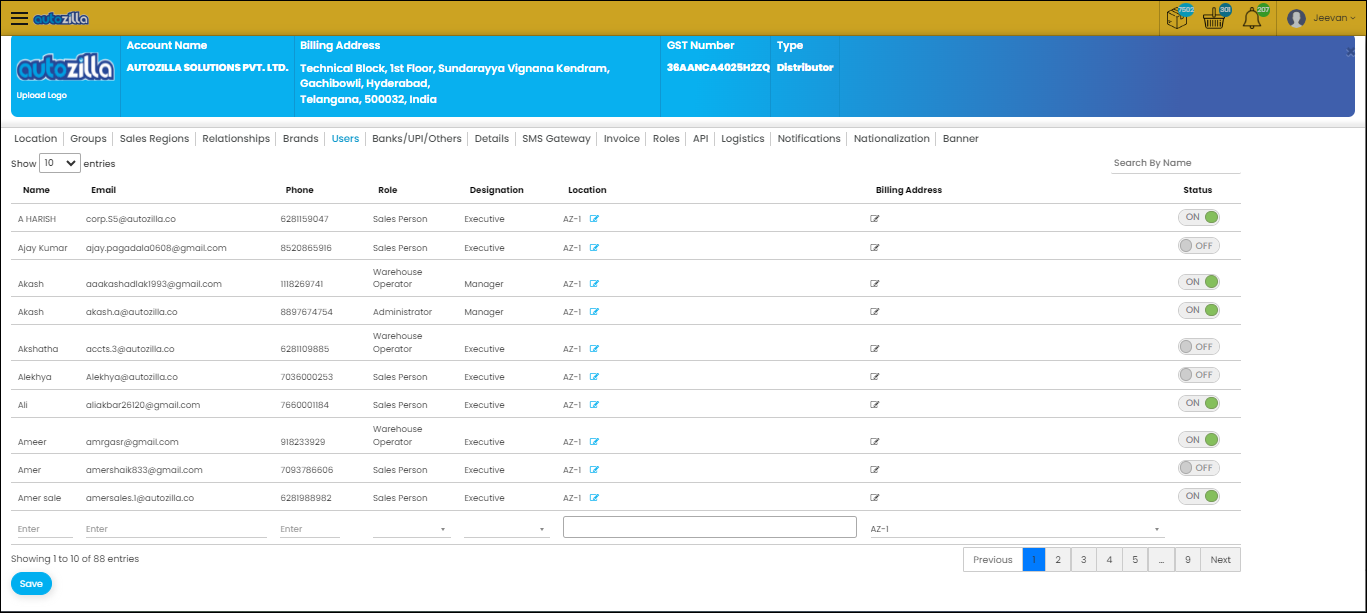Edit location for Alekhya
Image resolution: width=1368 pixels, height=613 pixels.
pyautogui.click(x=594, y=377)
